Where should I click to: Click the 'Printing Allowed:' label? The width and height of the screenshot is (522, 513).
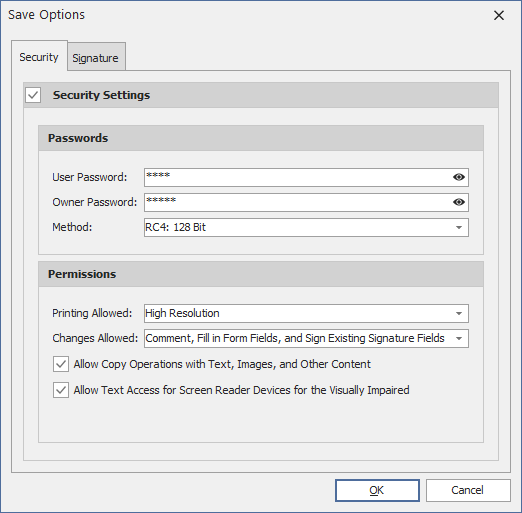coord(92,313)
